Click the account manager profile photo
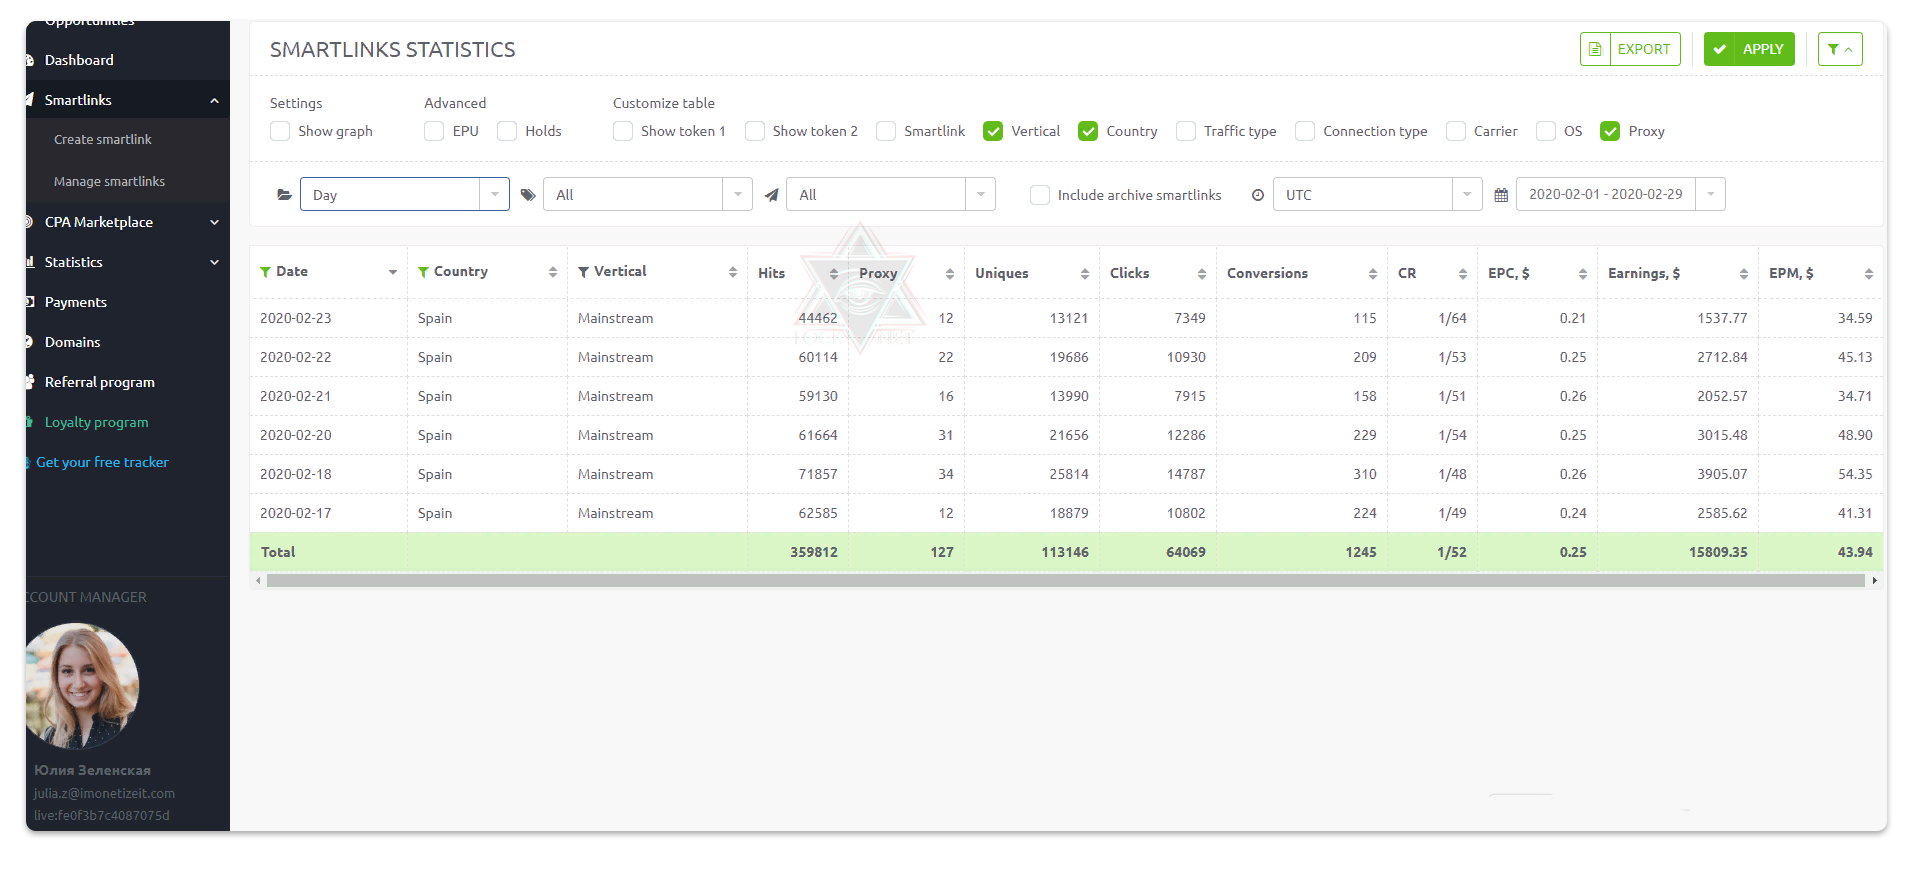Screen dimensions: 1919x870 (x=82, y=686)
